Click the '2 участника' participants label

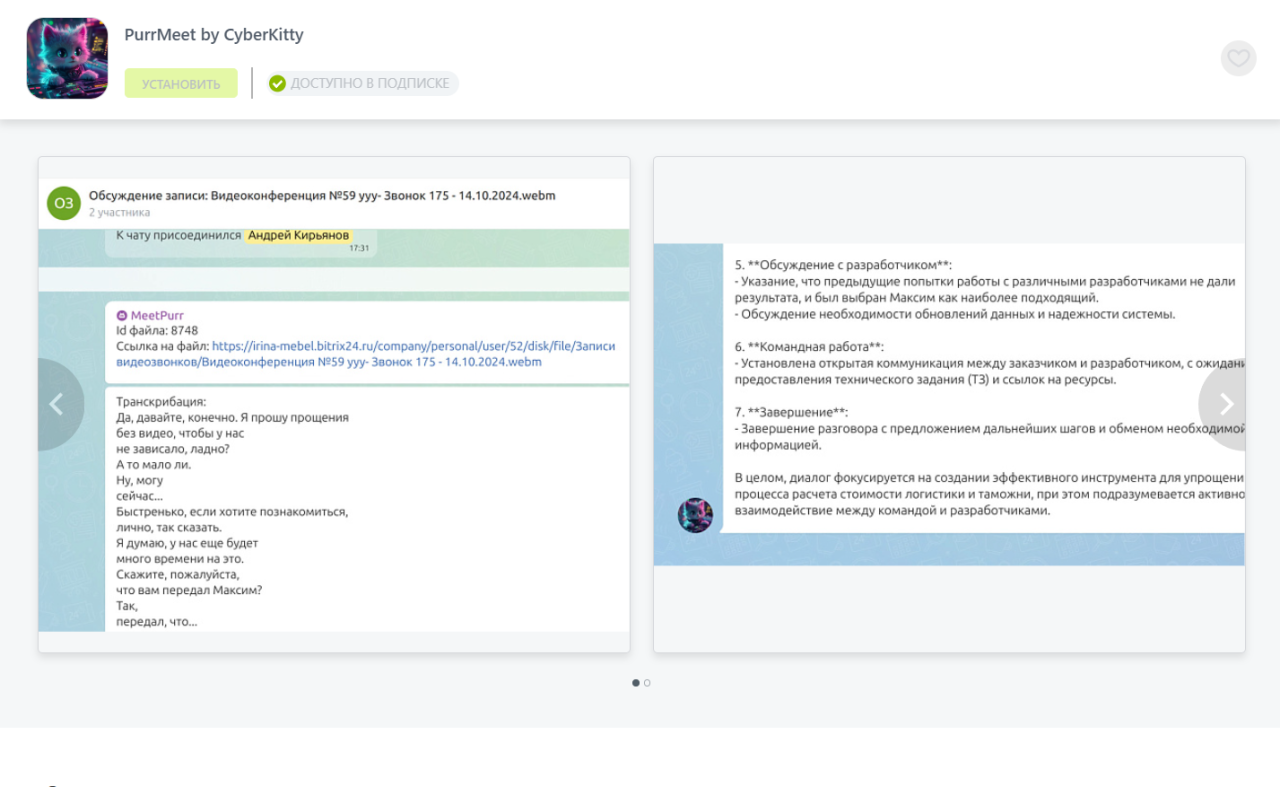click(x=119, y=212)
